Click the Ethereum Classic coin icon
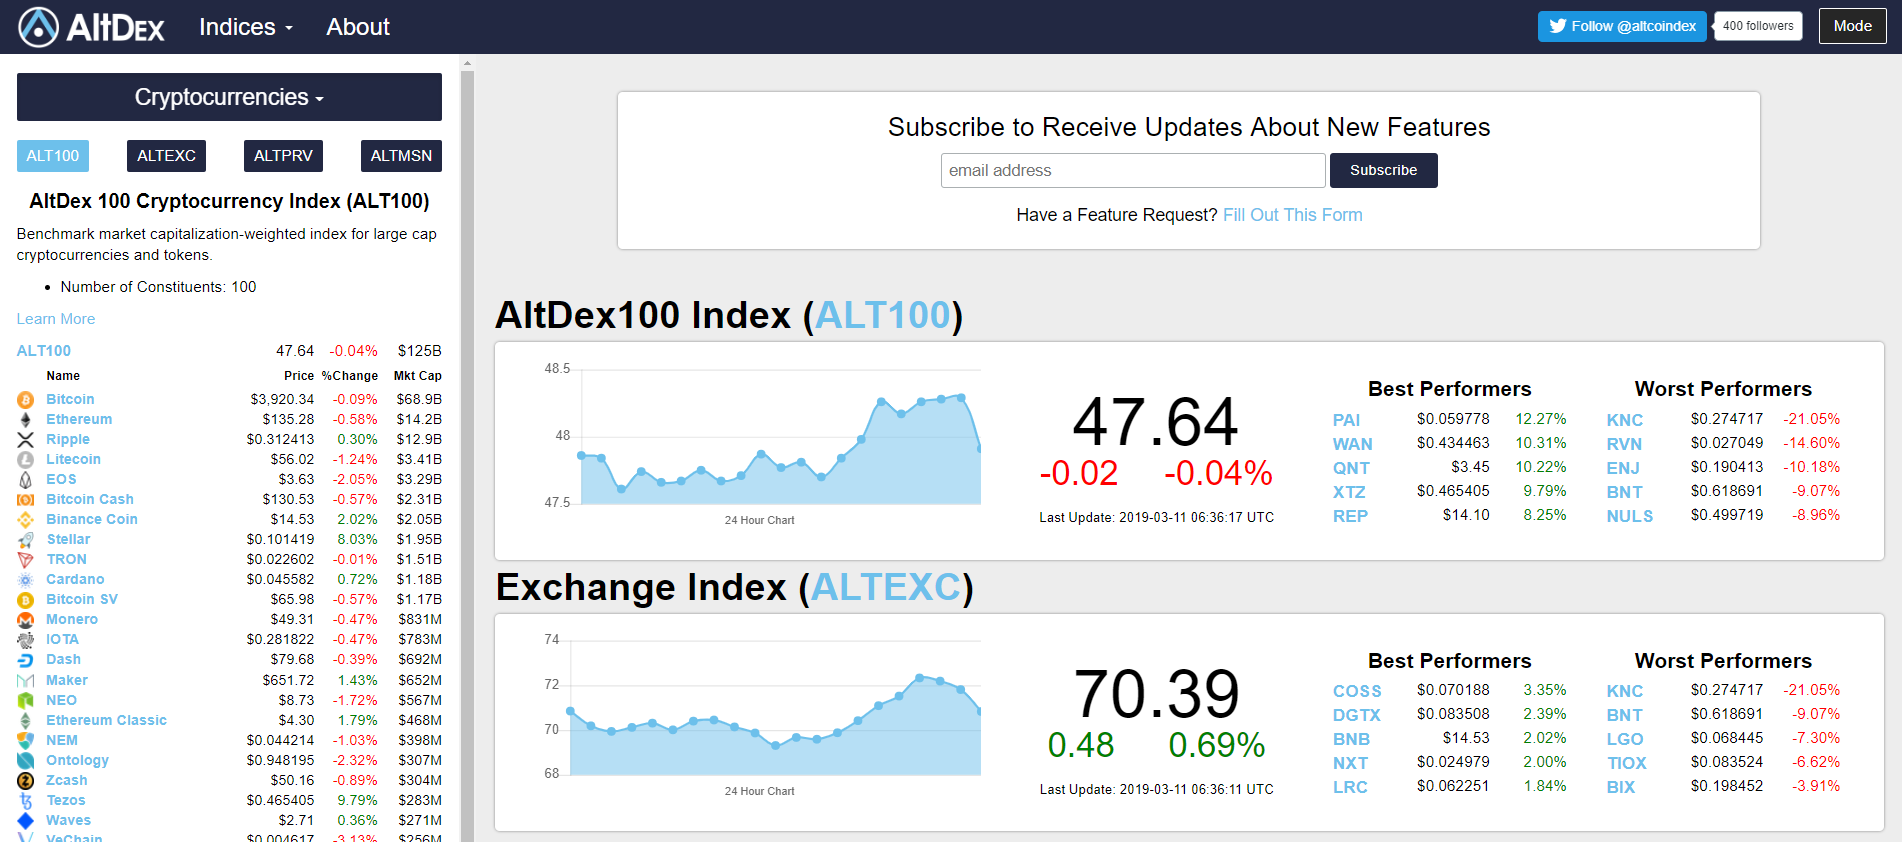 (x=26, y=721)
